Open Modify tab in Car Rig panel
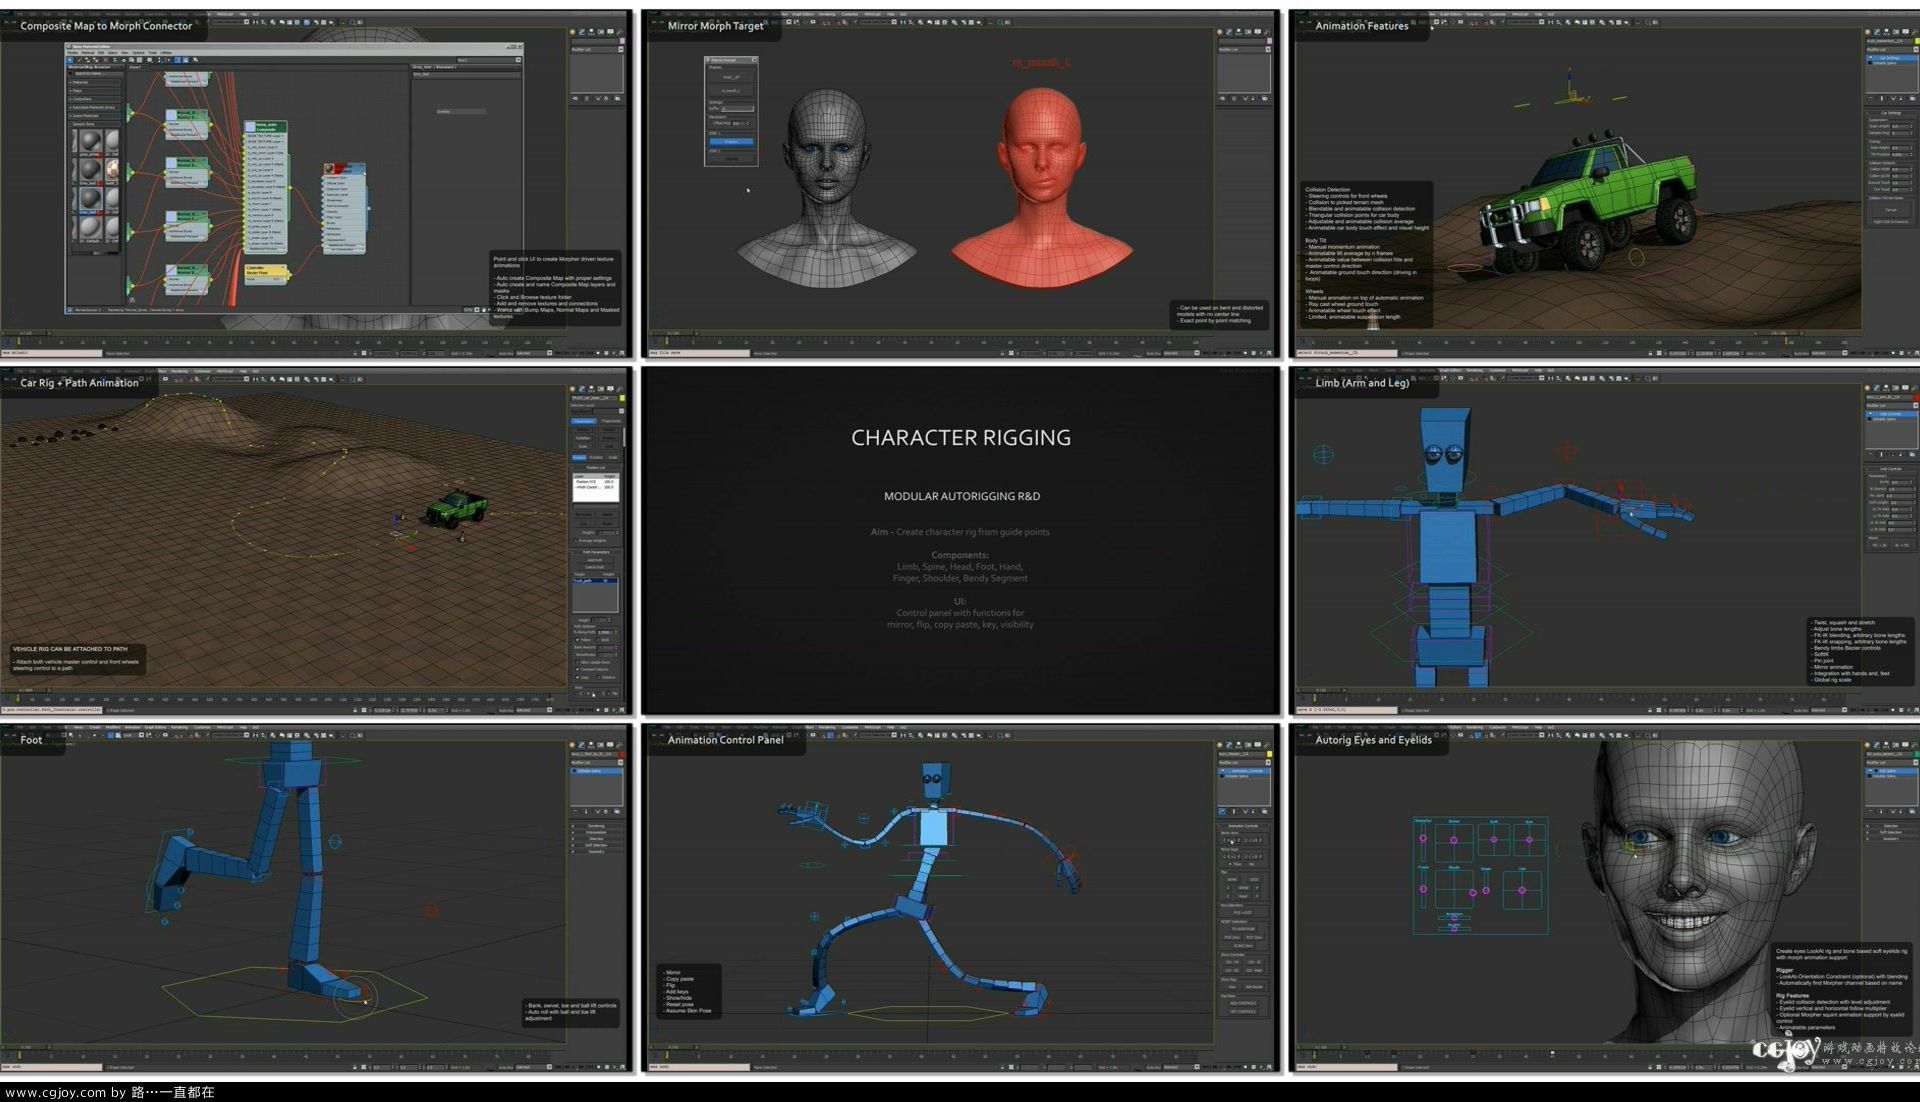 tap(581, 389)
